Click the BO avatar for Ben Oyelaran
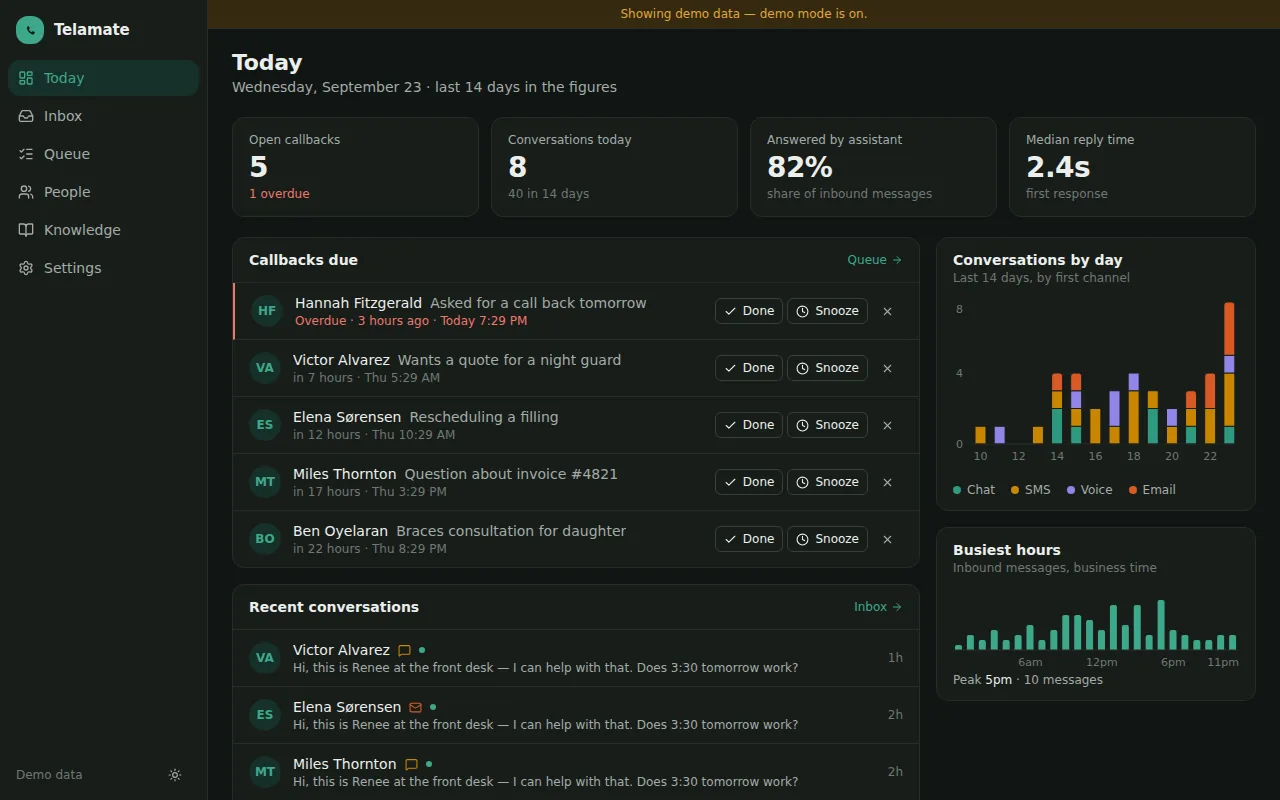This screenshot has height=800, width=1280. (x=265, y=539)
